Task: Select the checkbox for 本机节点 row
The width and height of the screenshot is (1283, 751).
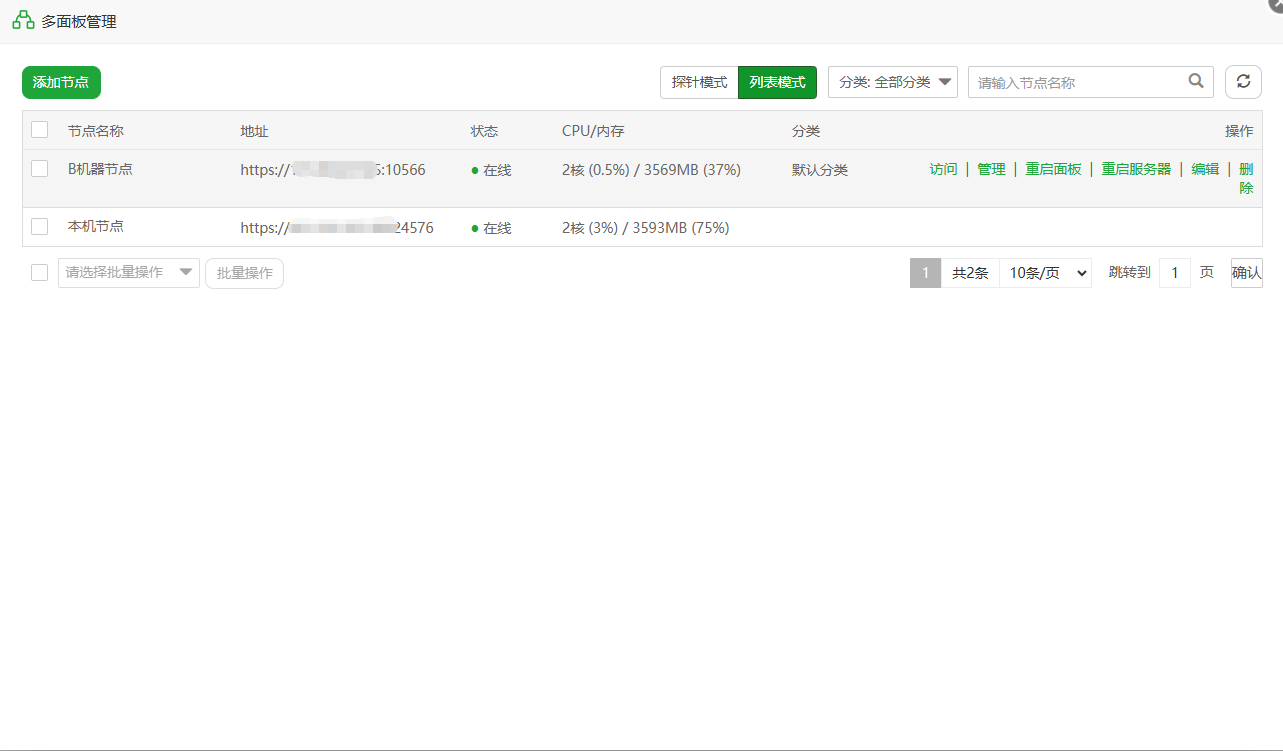Action: [x=39, y=226]
